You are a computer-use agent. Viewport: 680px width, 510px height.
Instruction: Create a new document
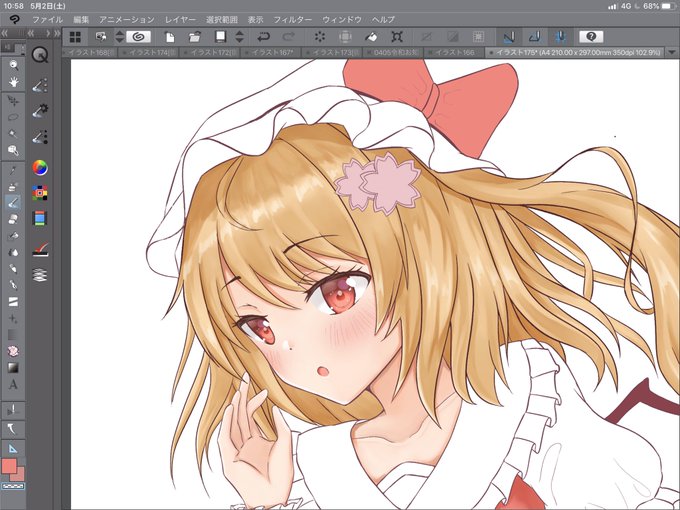pos(170,37)
